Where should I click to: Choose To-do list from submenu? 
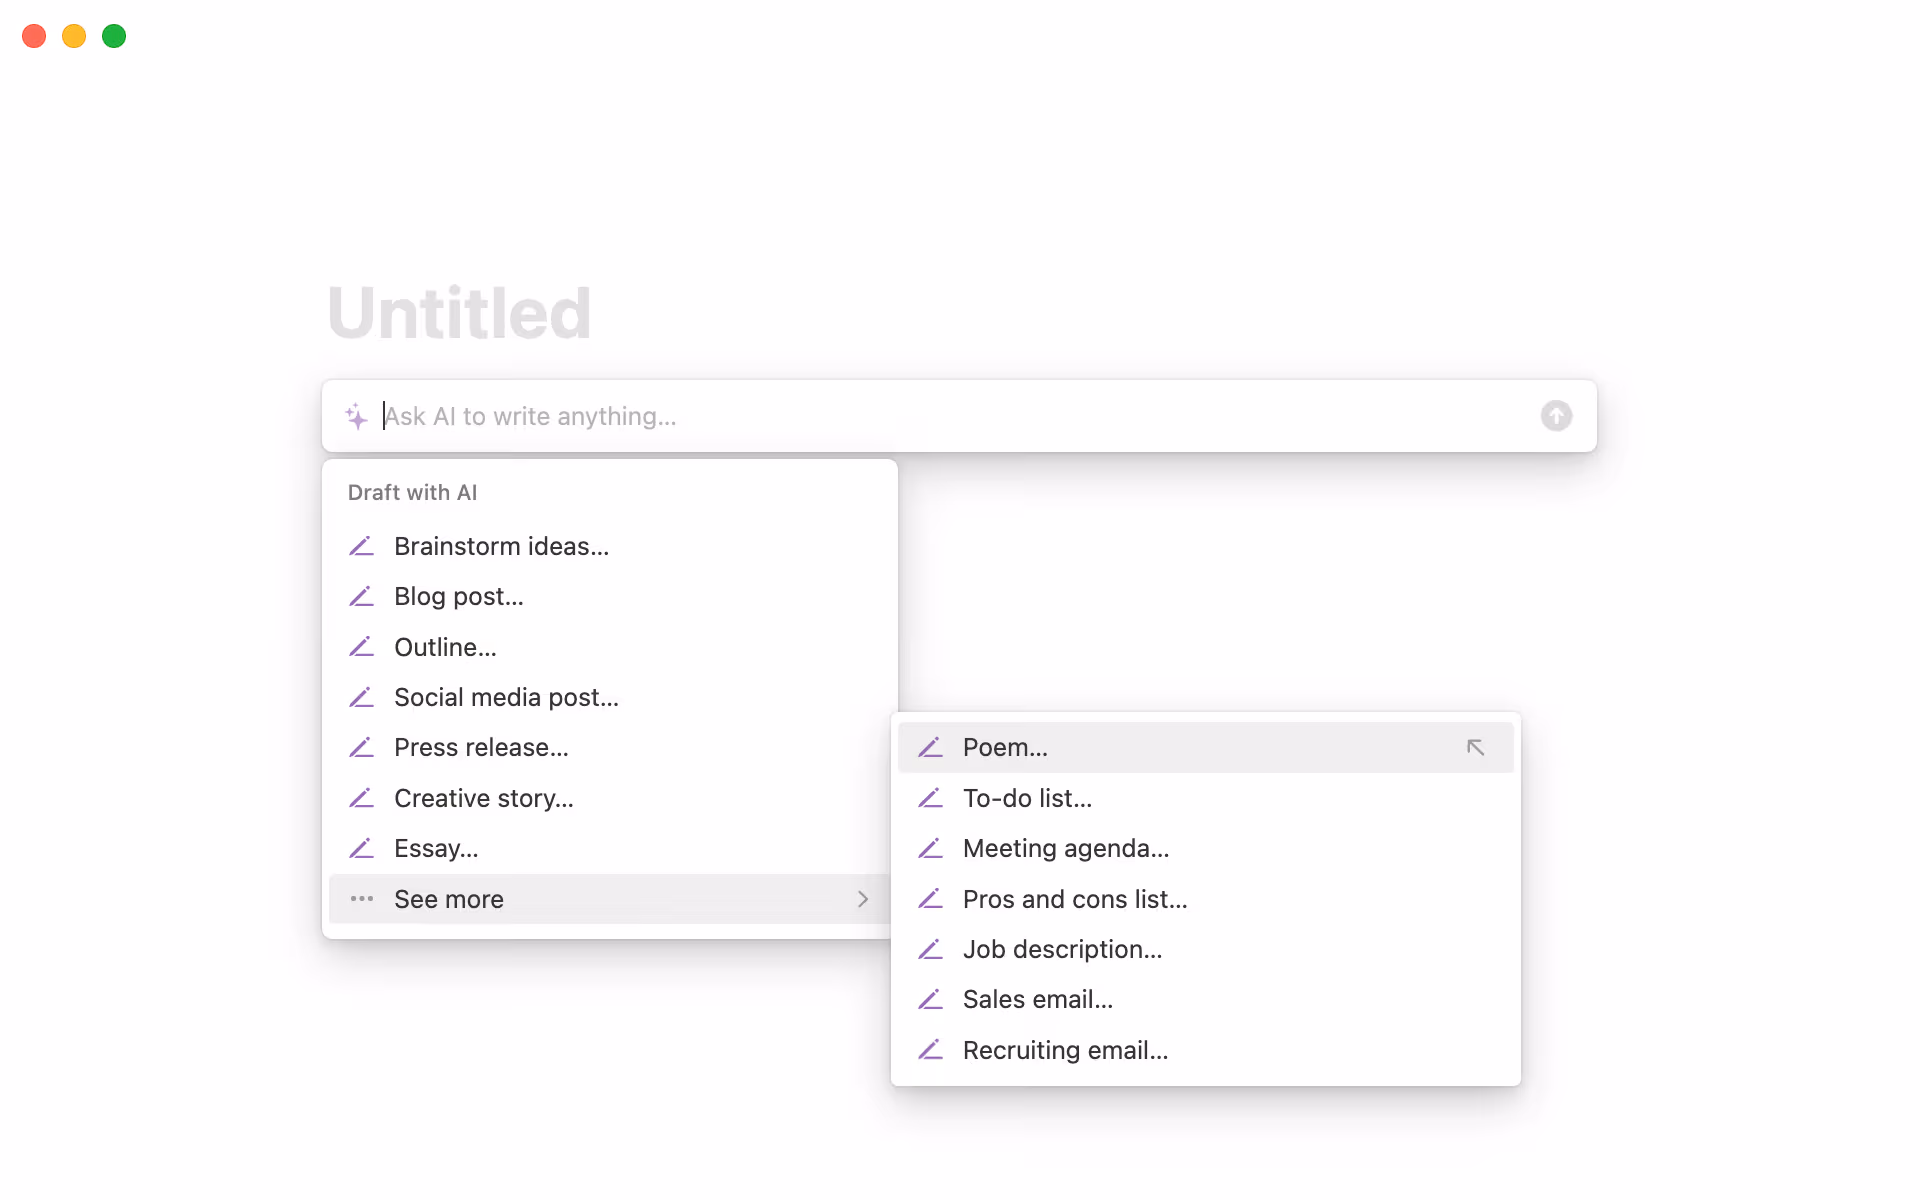click(1206, 798)
